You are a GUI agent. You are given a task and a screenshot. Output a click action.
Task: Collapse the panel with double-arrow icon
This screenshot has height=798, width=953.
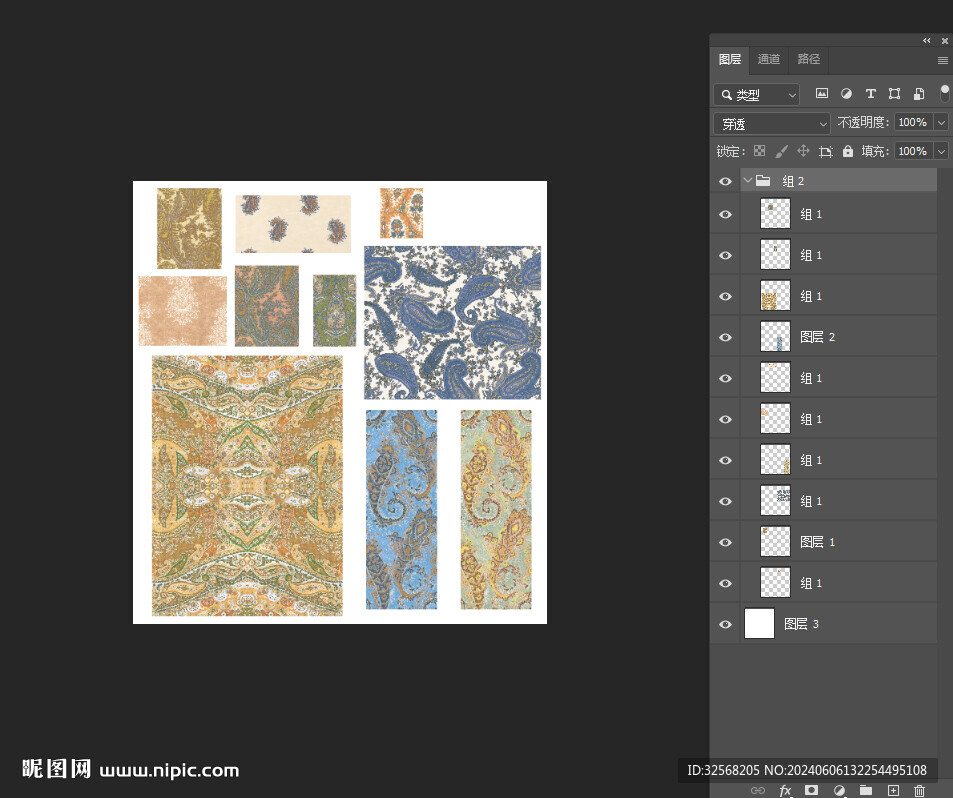tap(926, 41)
